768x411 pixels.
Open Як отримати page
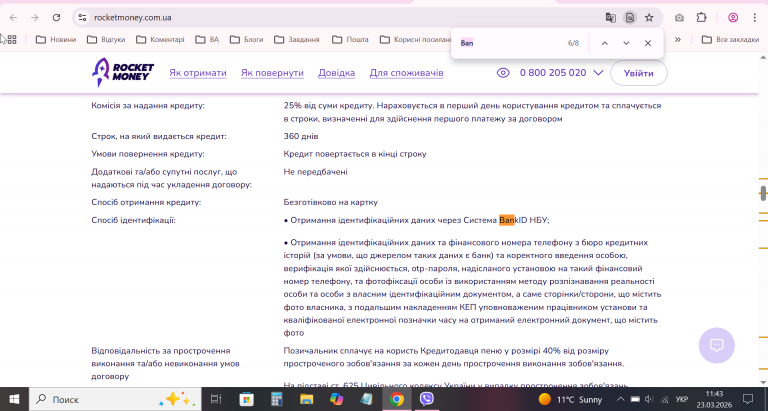point(198,73)
